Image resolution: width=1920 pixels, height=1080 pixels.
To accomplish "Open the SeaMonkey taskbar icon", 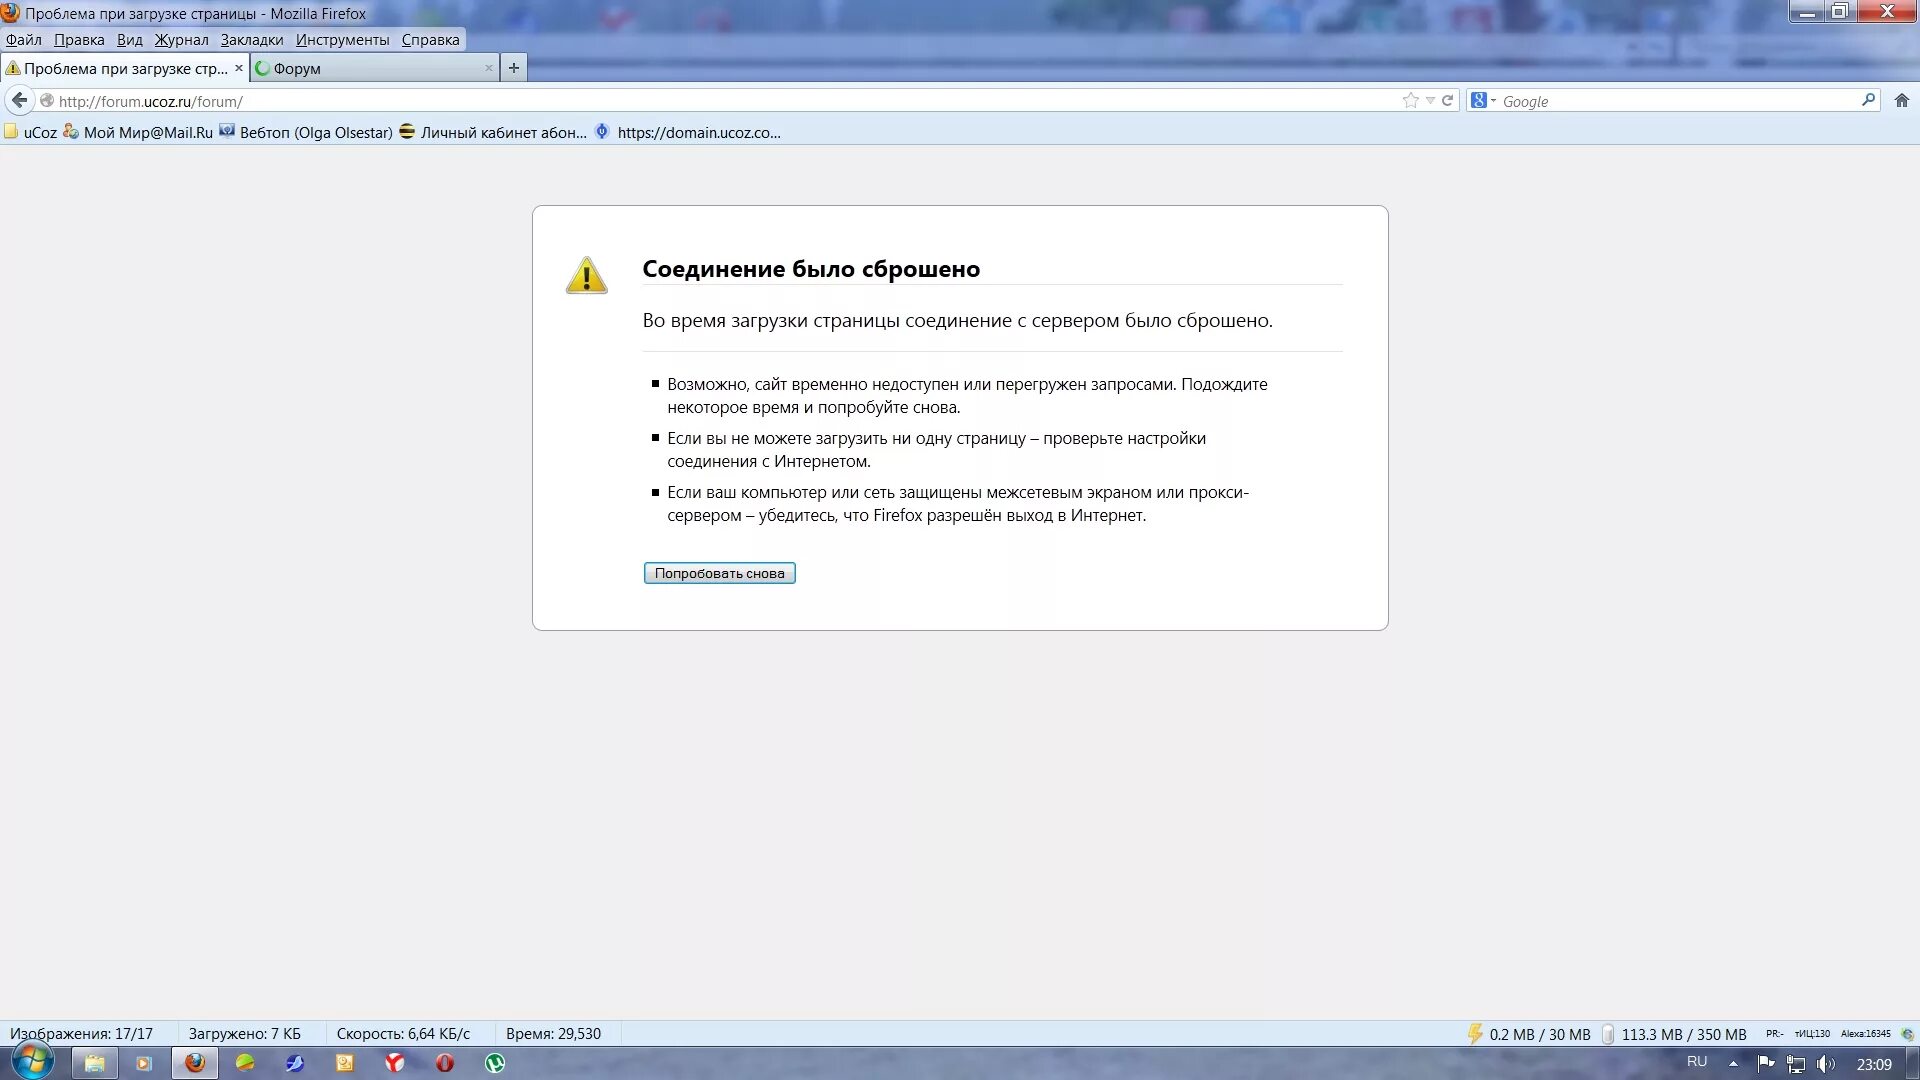I will pyautogui.click(x=295, y=1063).
